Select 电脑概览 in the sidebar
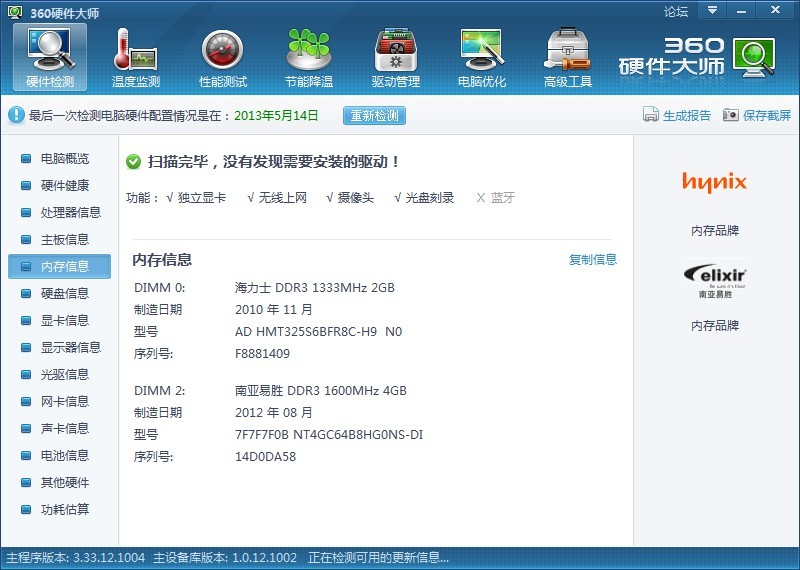The image size is (800, 570). pyautogui.click(x=64, y=159)
